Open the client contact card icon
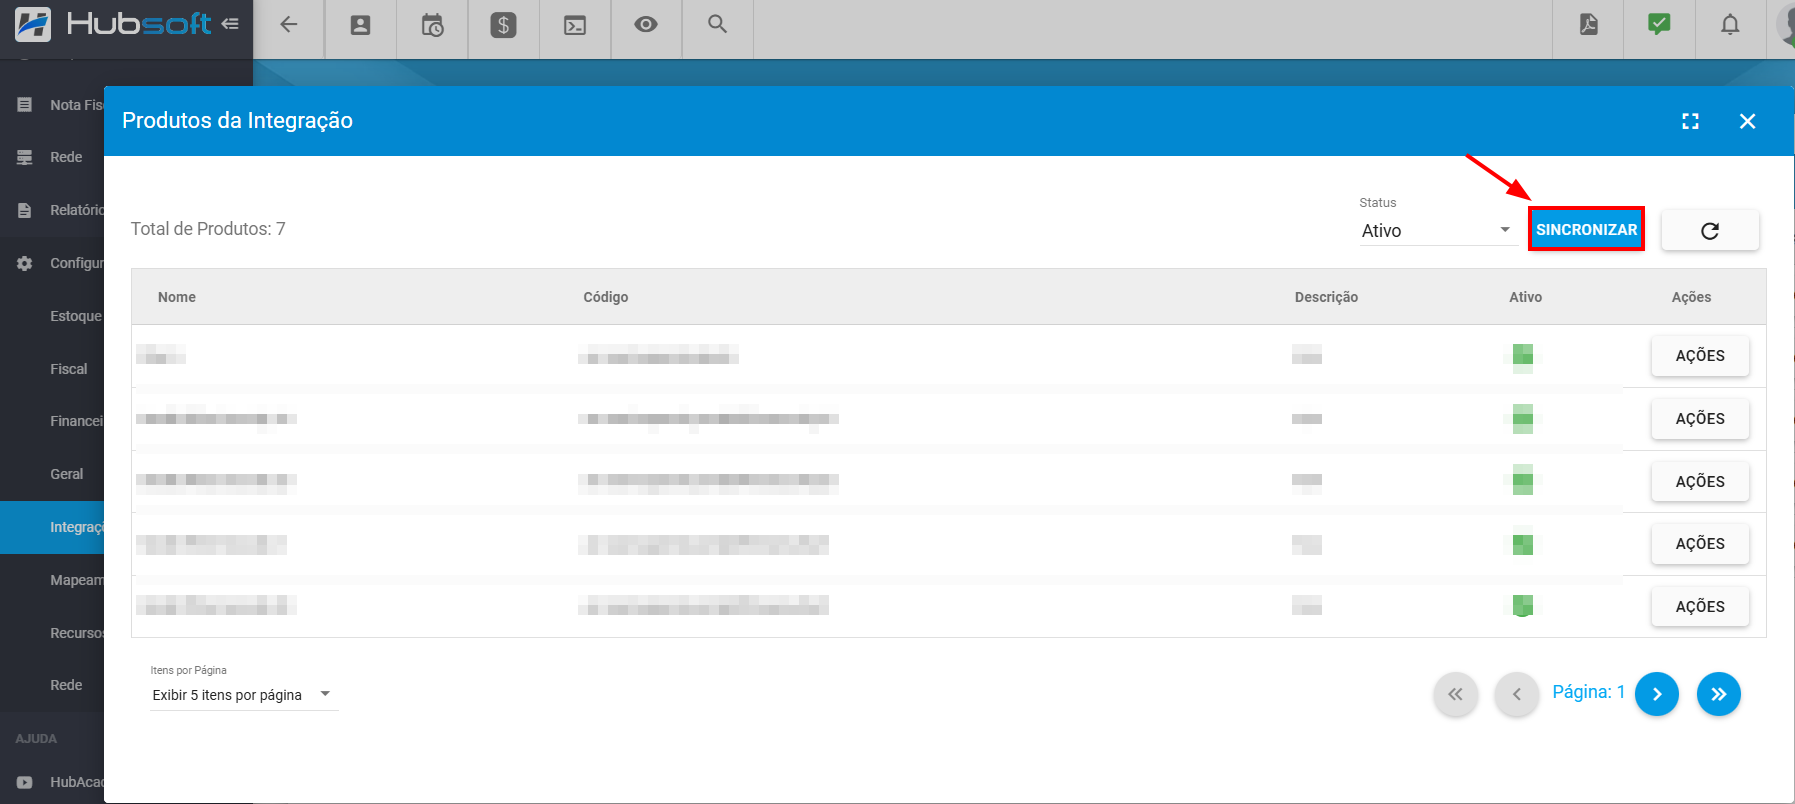This screenshot has width=1795, height=804. pyautogui.click(x=361, y=25)
